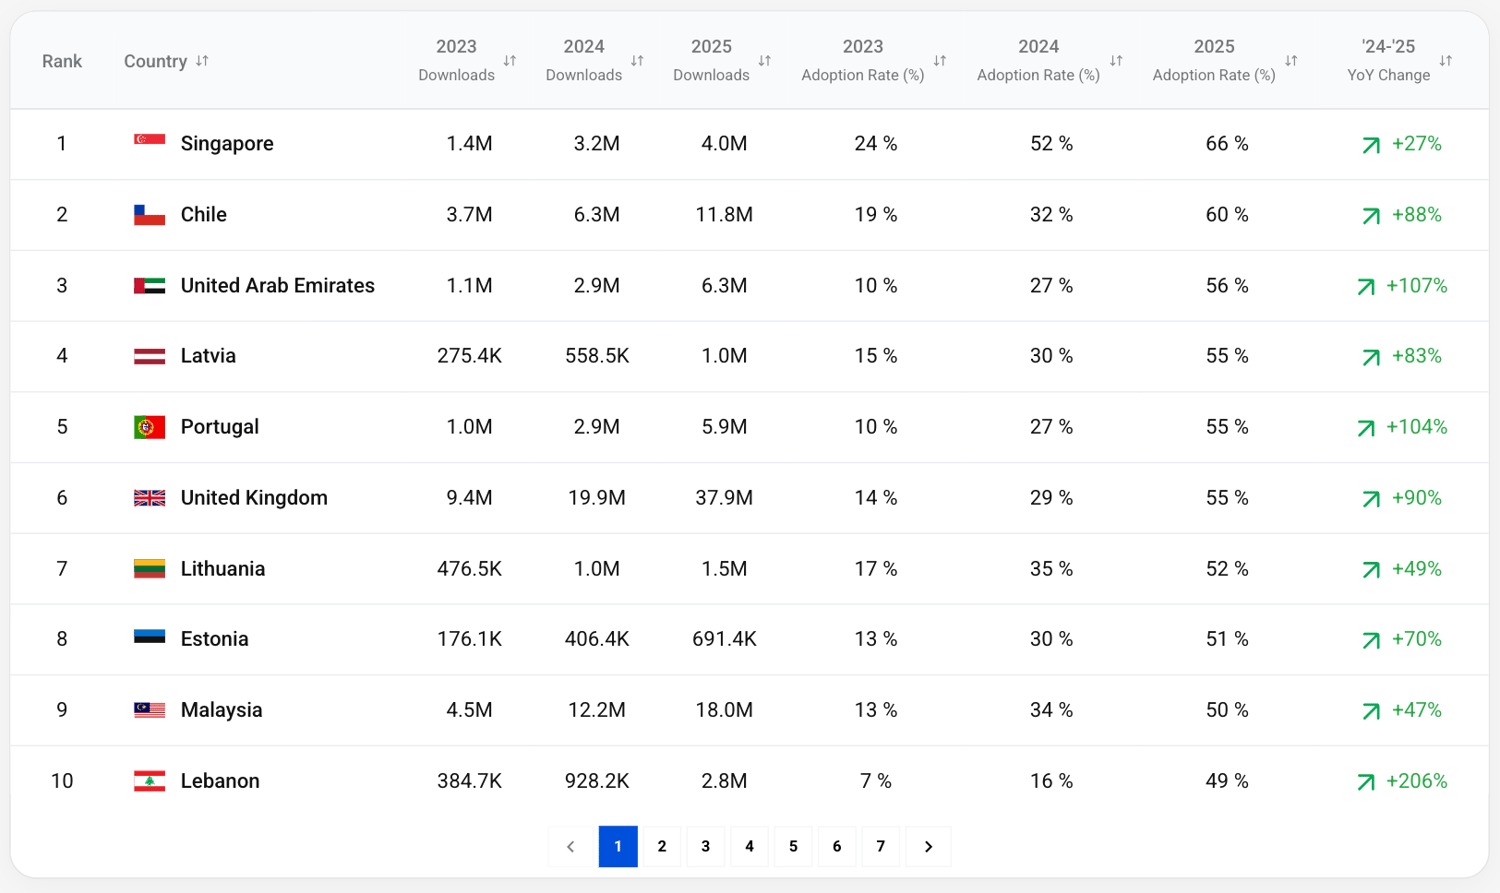Click the United Kingdom country name
Image resolution: width=1500 pixels, height=893 pixels.
[254, 498]
